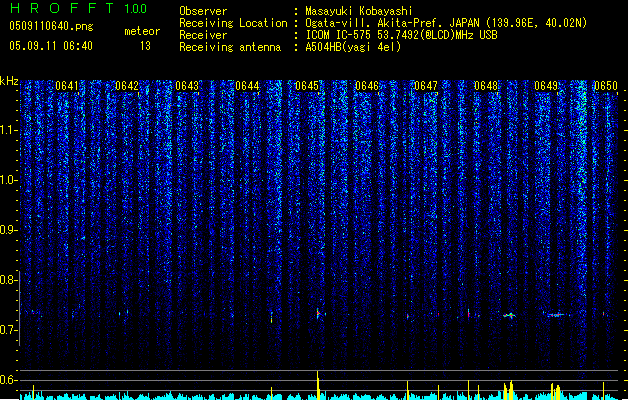Click the 0.7 kHz axis label
Viewport: 629px width, 400px height.
pyautogui.click(x=9, y=330)
